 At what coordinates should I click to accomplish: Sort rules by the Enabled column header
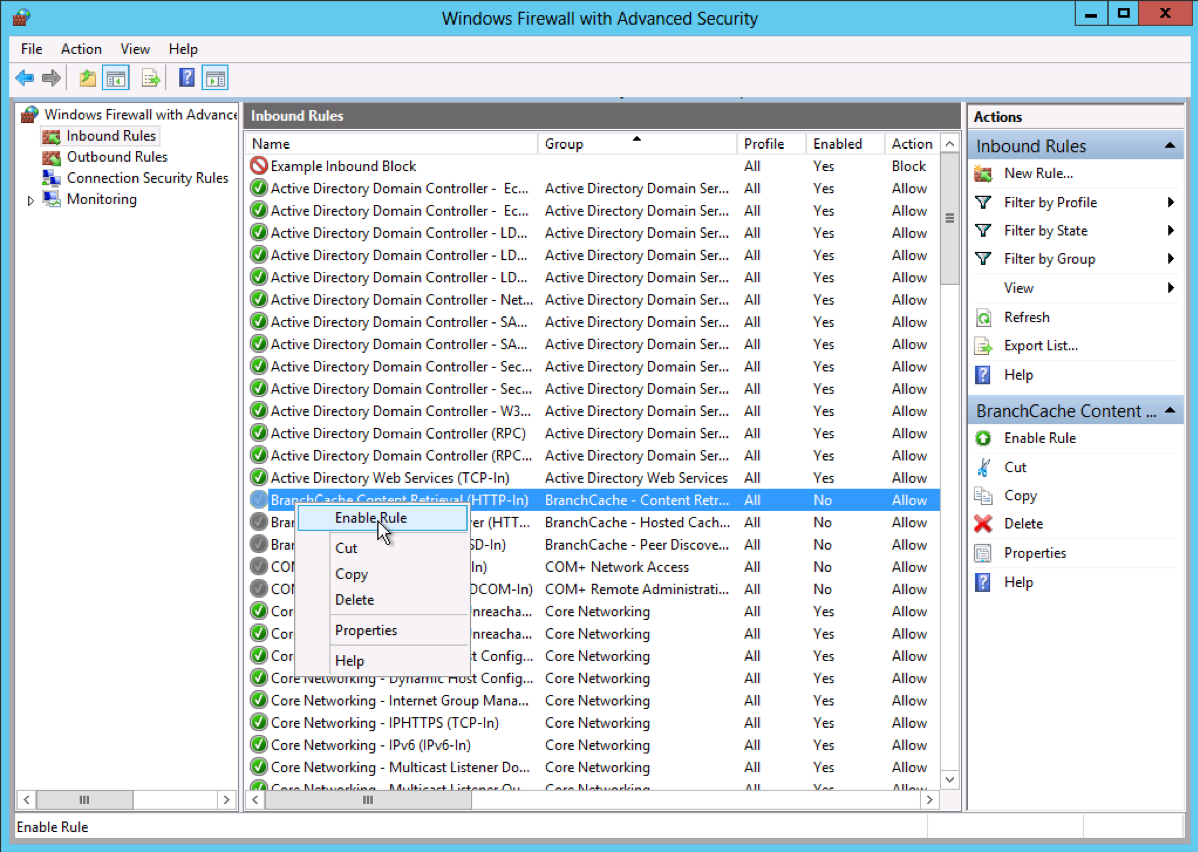[845, 144]
